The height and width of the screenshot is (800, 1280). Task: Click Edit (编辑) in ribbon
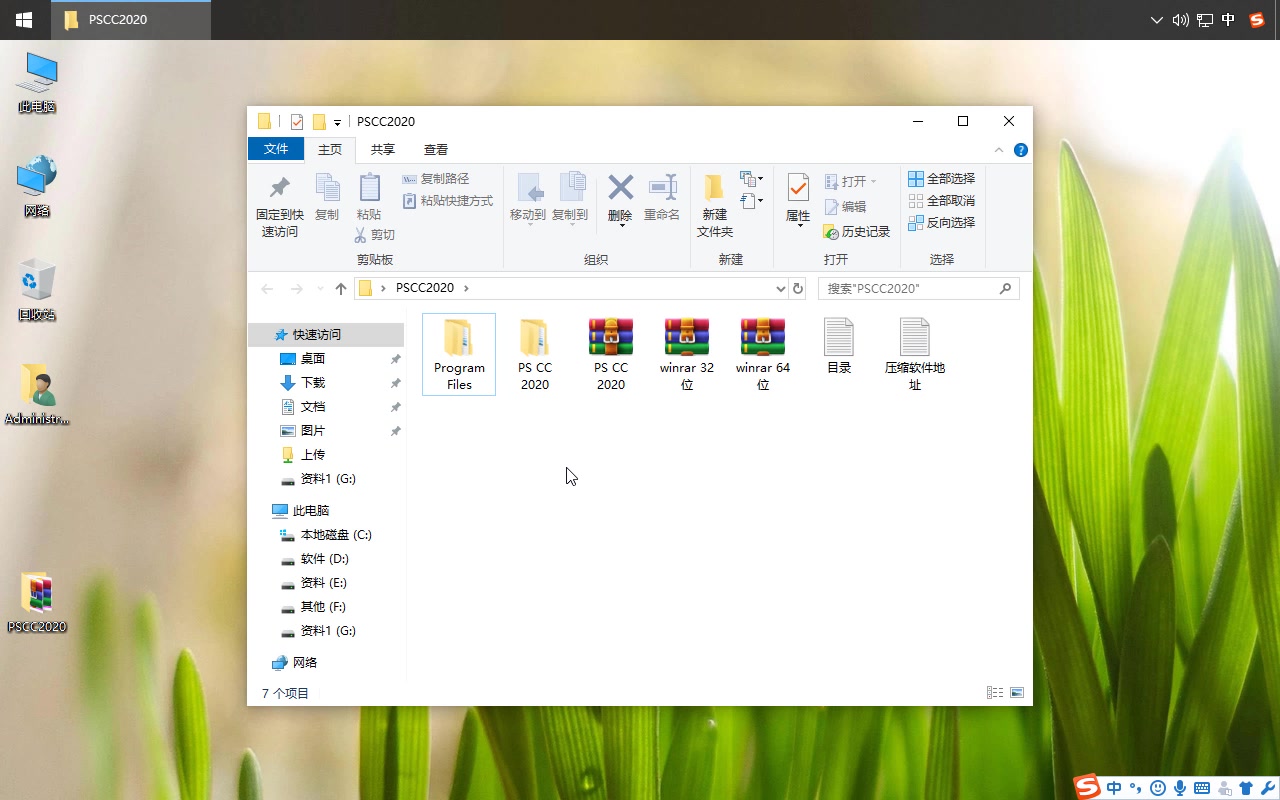click(x=845, y=207)
